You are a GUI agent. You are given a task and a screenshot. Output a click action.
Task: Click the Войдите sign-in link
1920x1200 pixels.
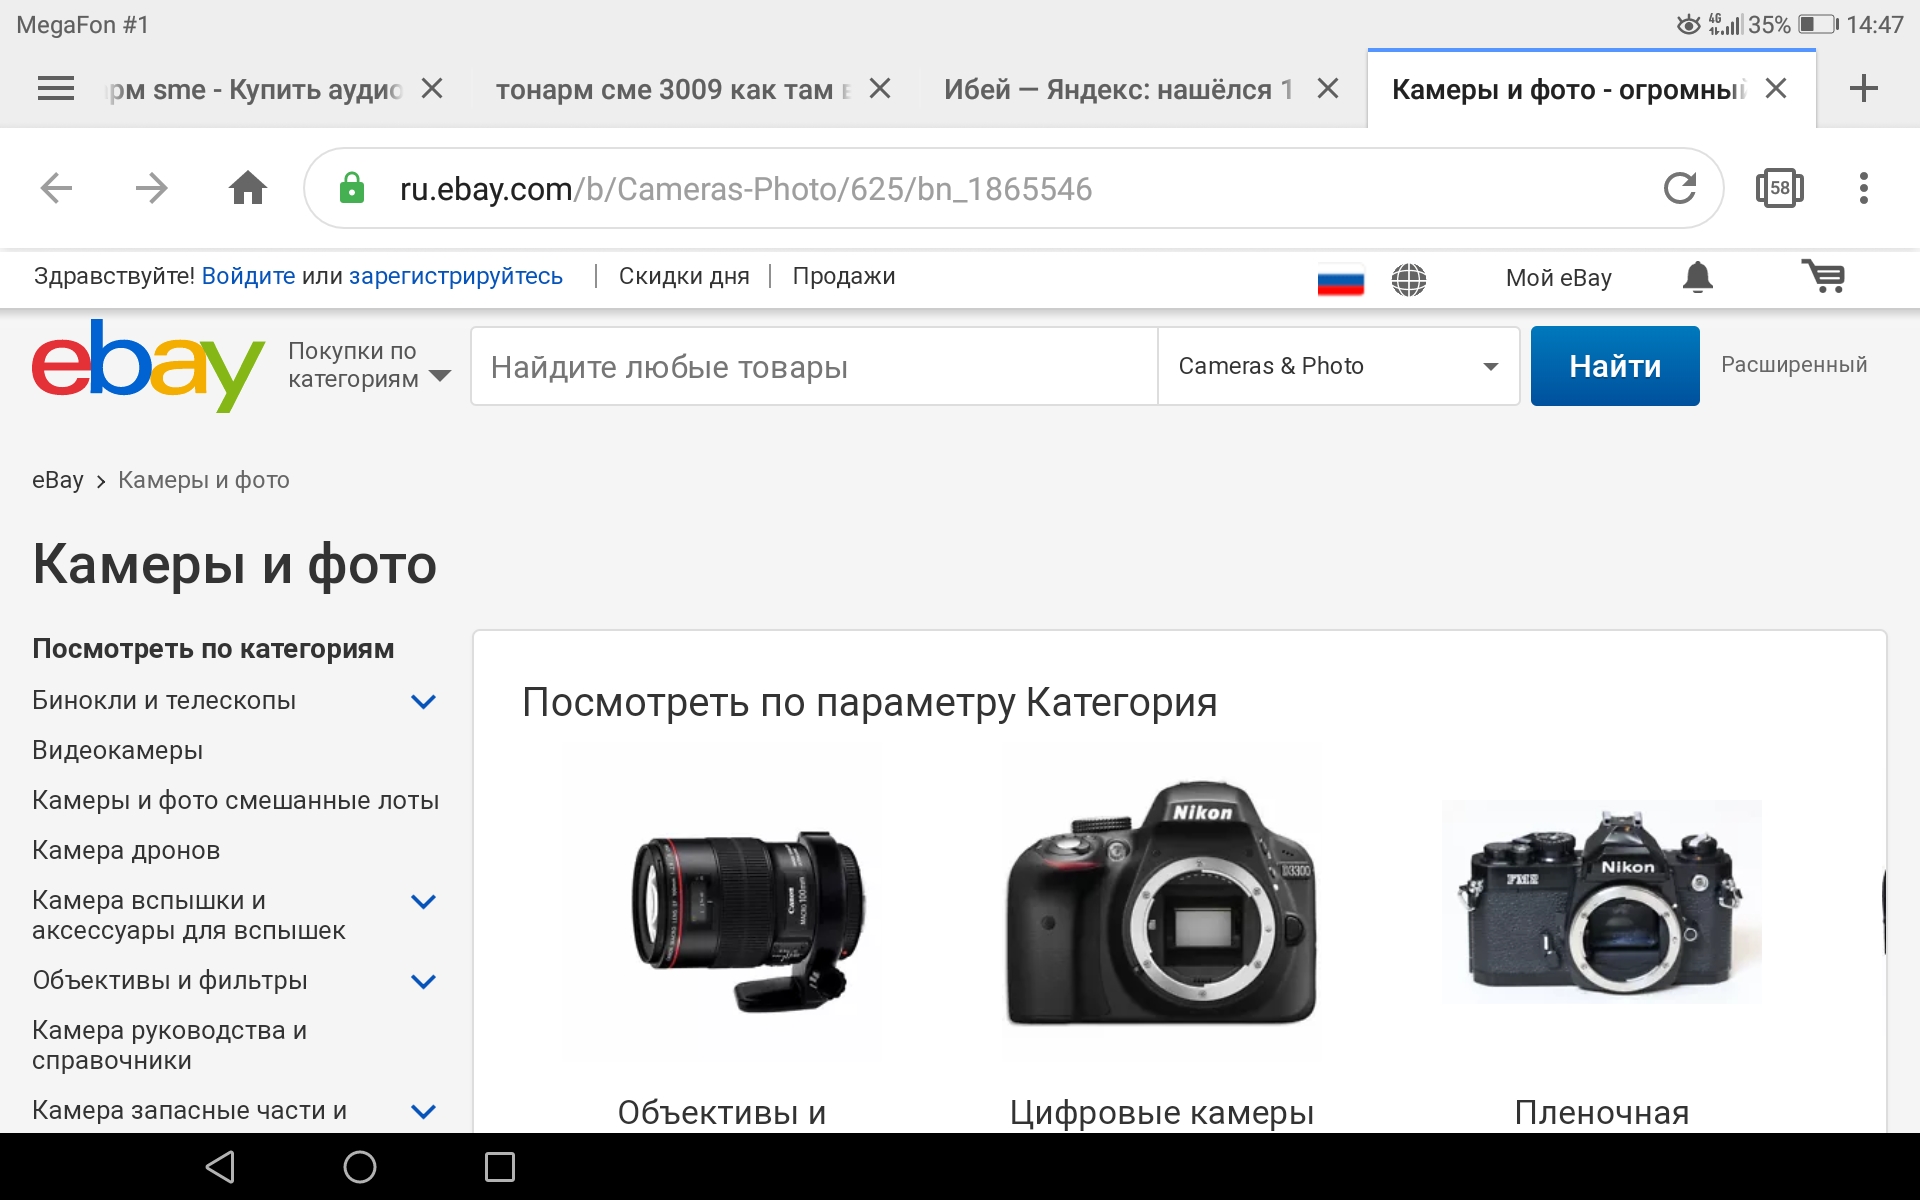pyautogui.click(x=248, y=276)
